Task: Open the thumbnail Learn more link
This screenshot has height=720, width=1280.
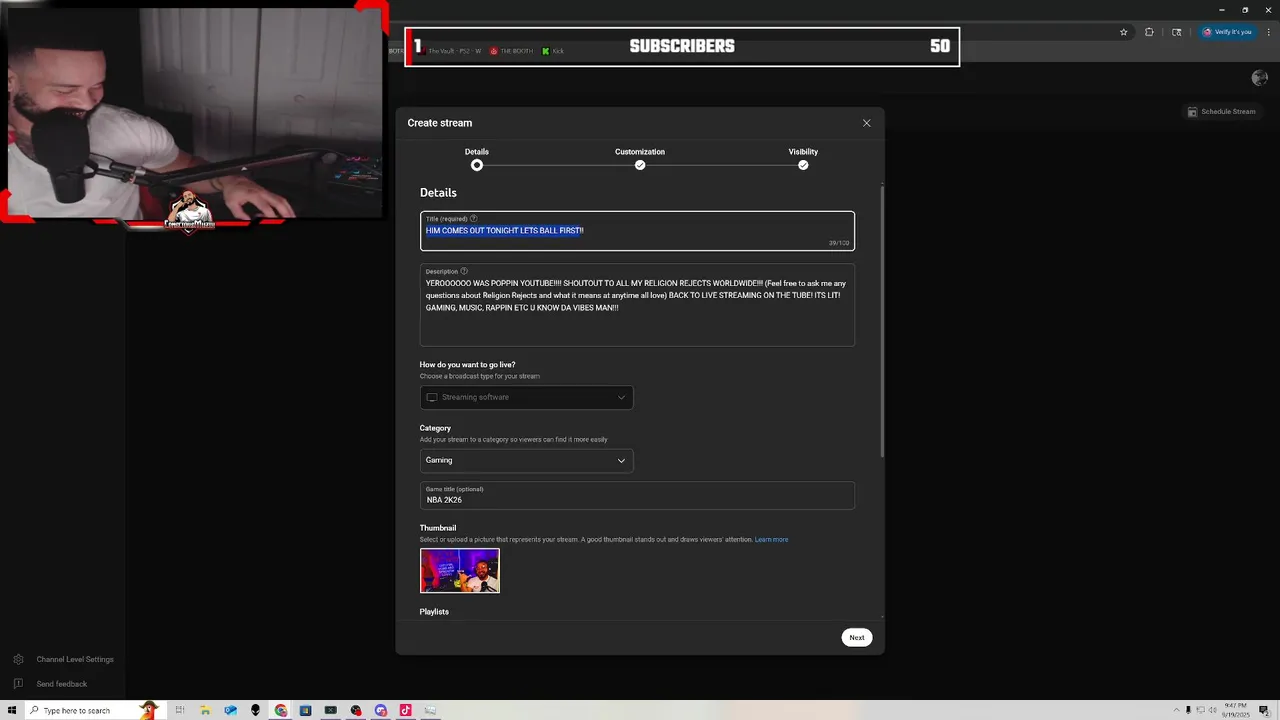Action: click(771, 540)
